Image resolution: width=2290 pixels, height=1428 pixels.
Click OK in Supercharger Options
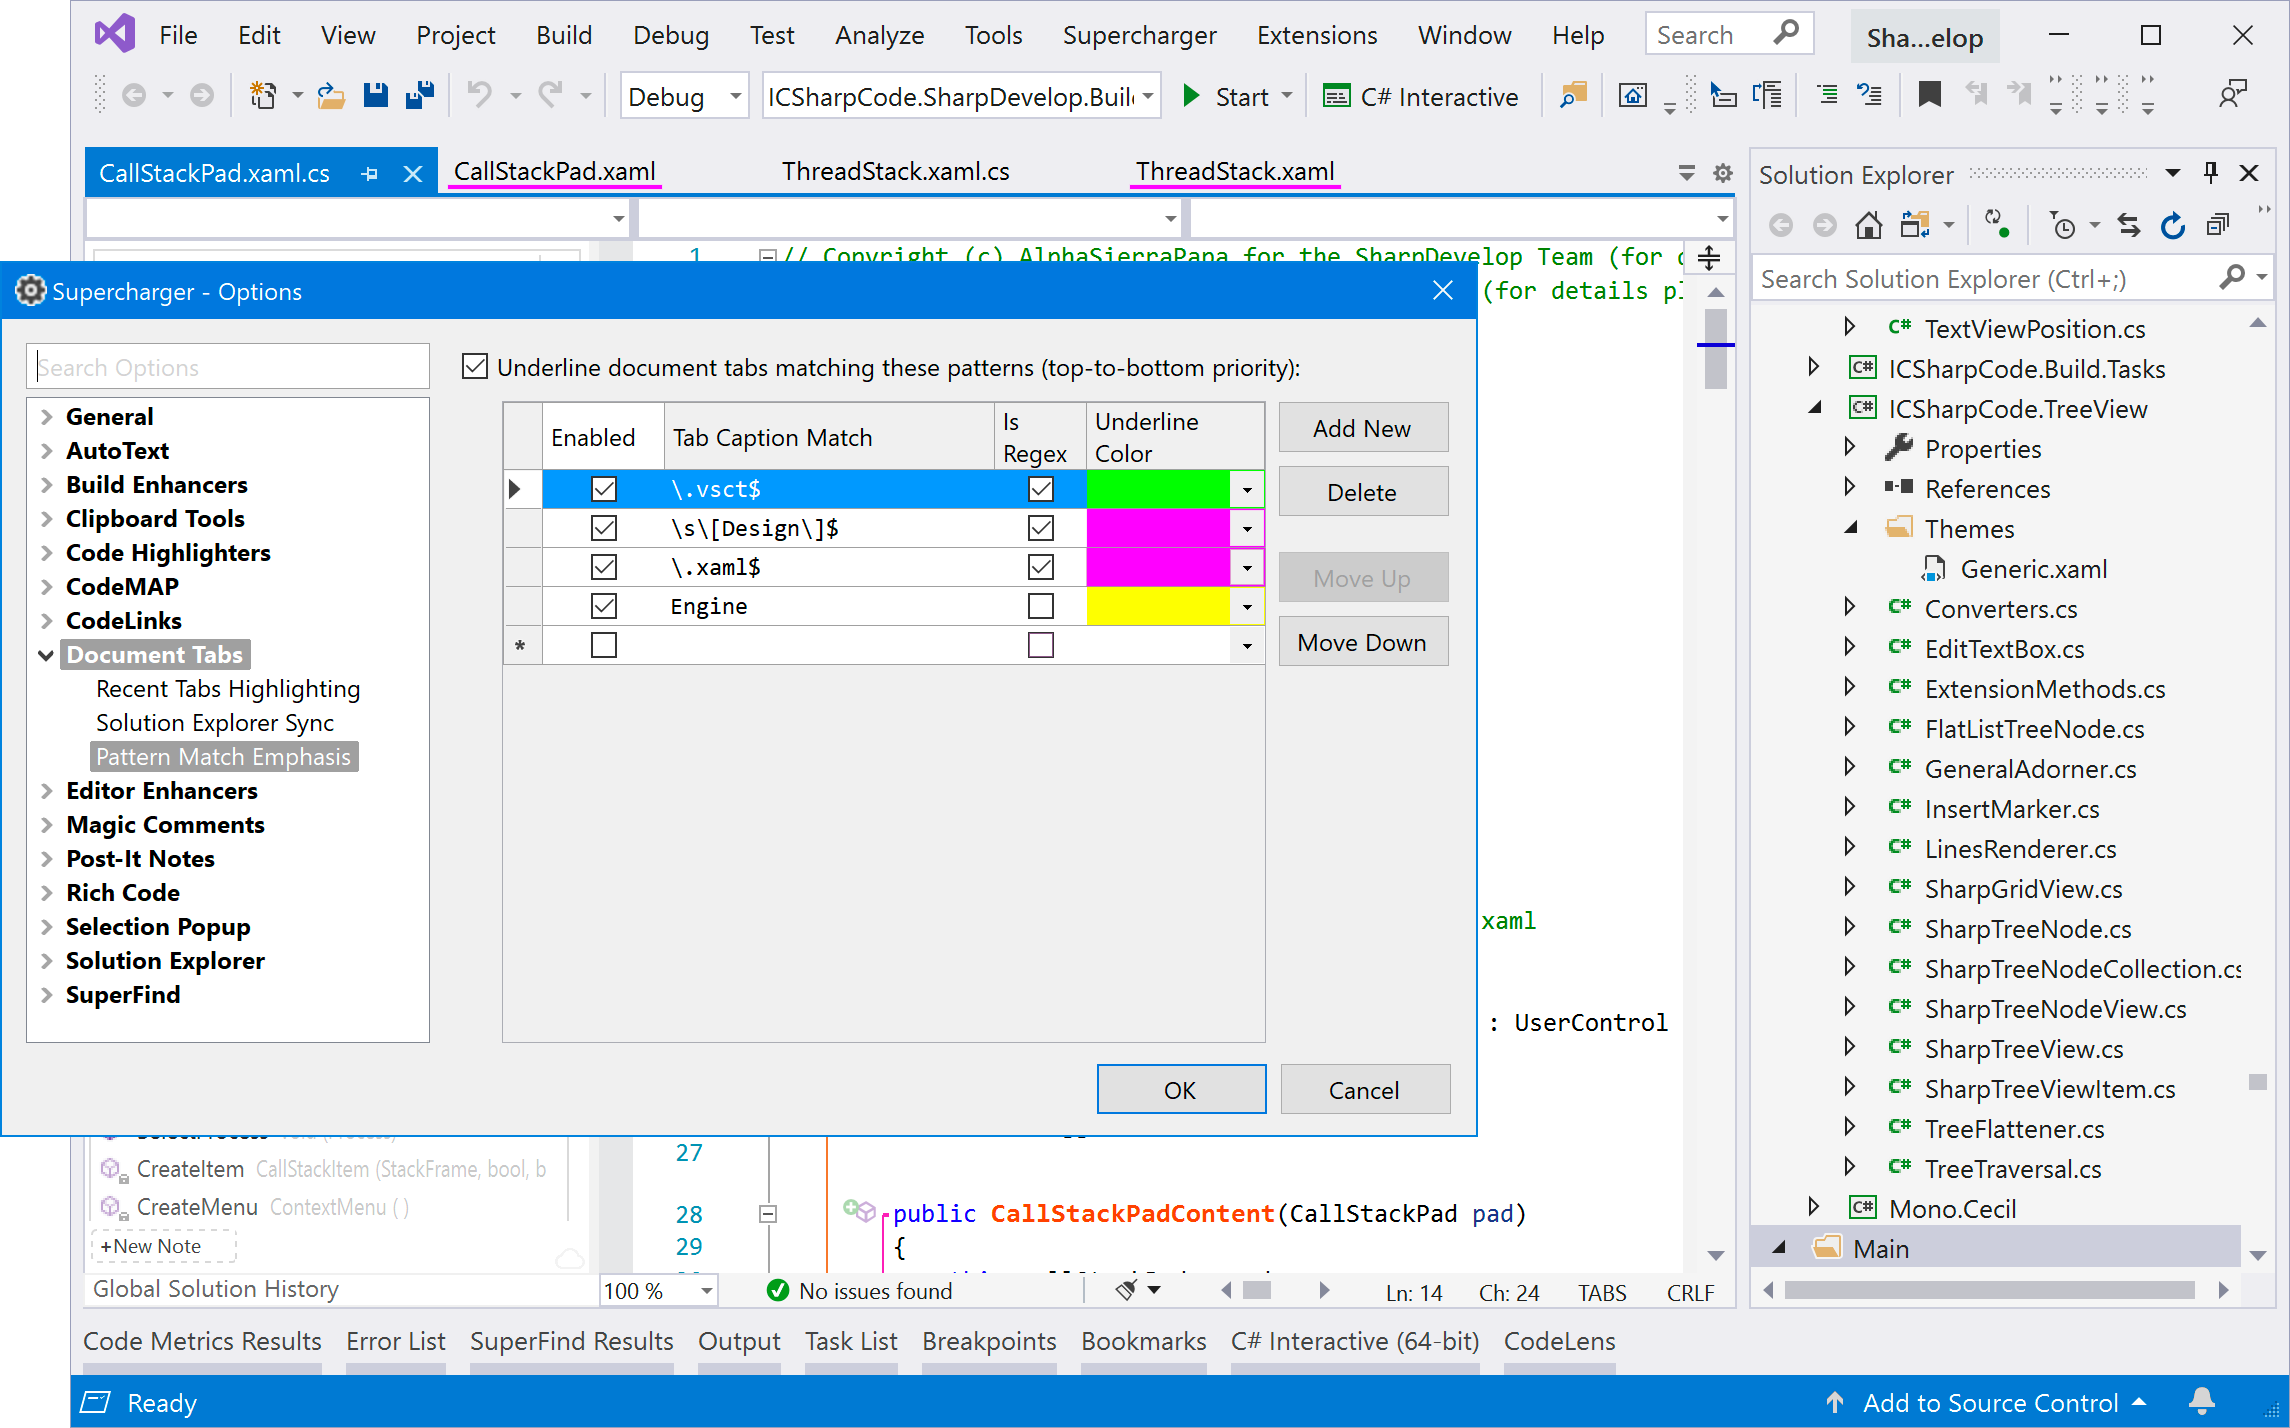1180,1089
